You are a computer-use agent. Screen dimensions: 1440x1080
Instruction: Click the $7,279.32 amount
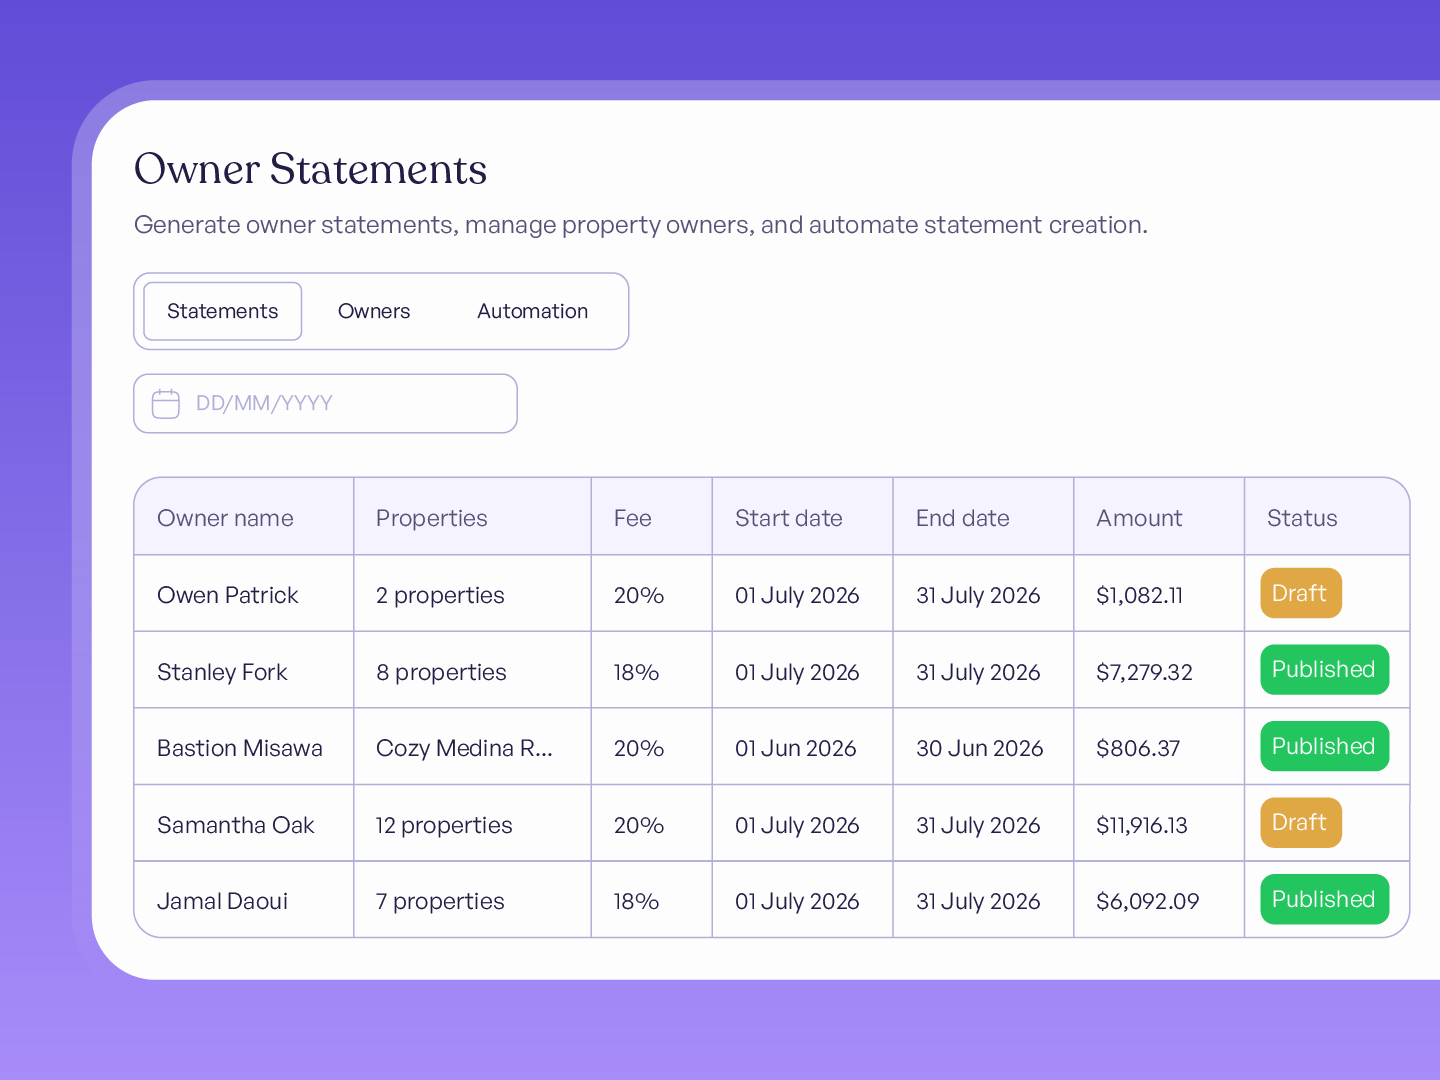(x=1144, y=672)
